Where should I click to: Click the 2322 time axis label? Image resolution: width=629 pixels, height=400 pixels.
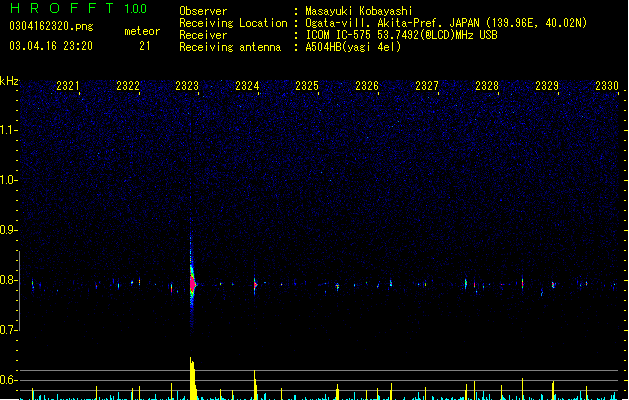click(128, 85)
